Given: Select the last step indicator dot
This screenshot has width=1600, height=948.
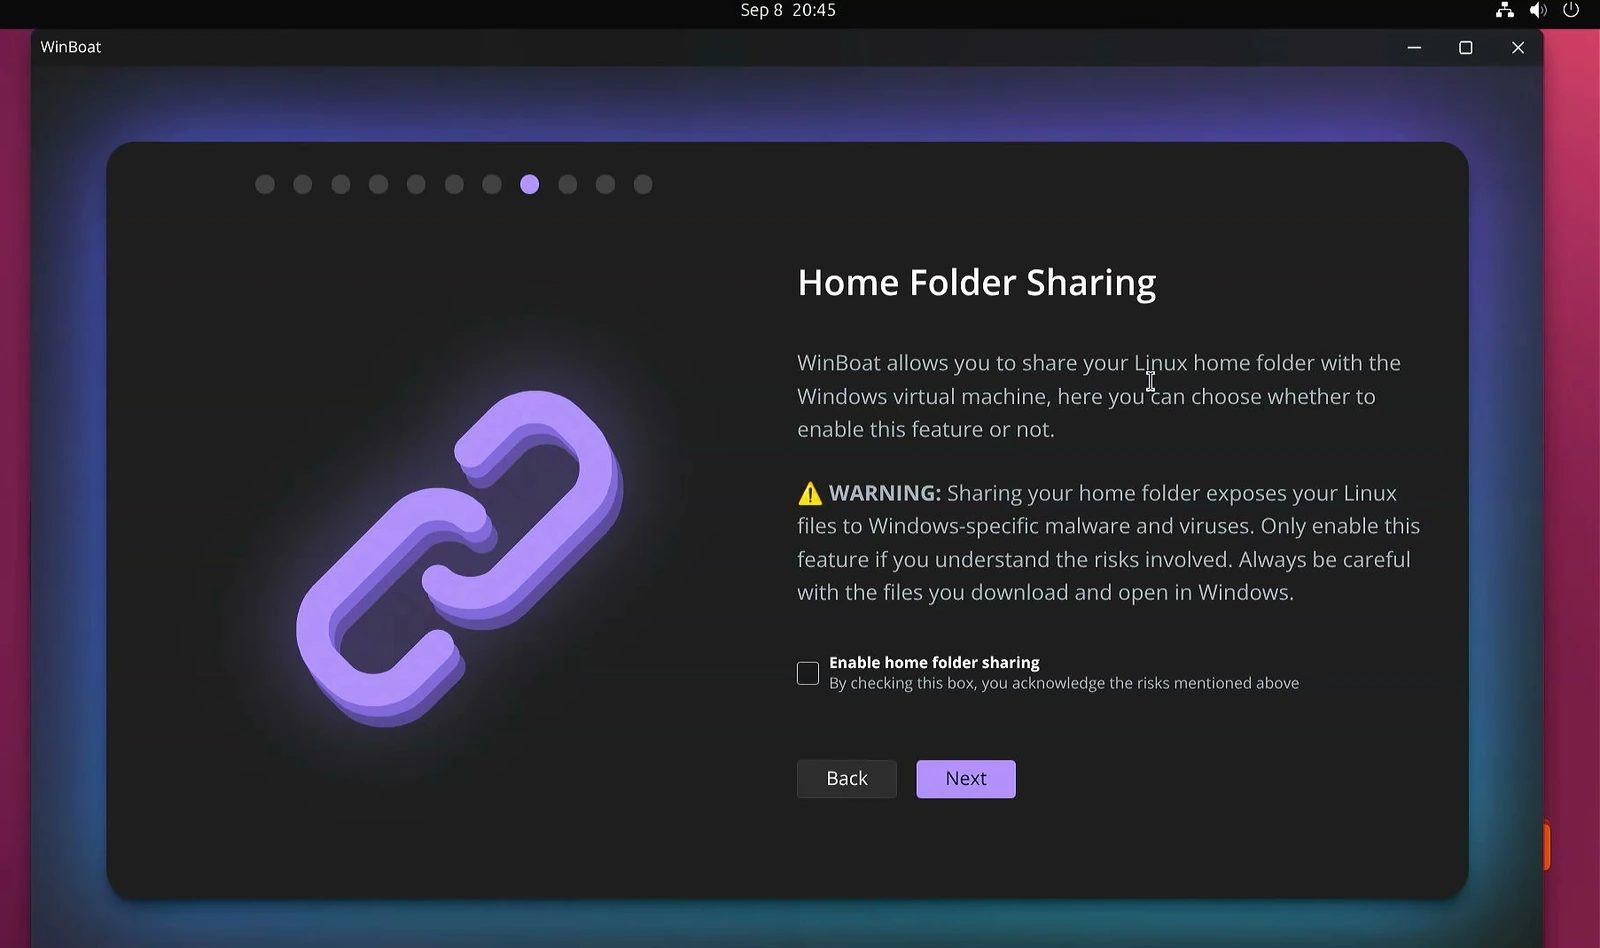Looking at the screenshot, I should point(643,184).
